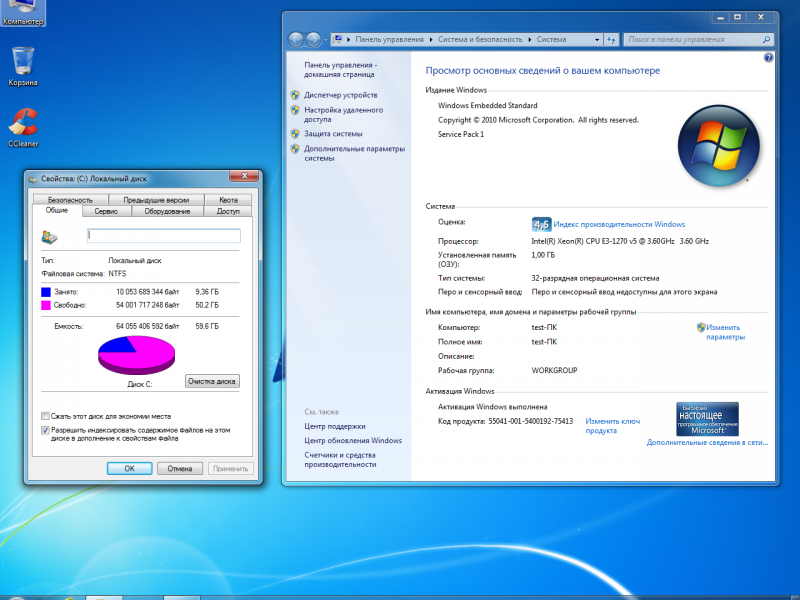
Task: Click the genuine Microsoft software badge
Action: (x=707, y=419)
